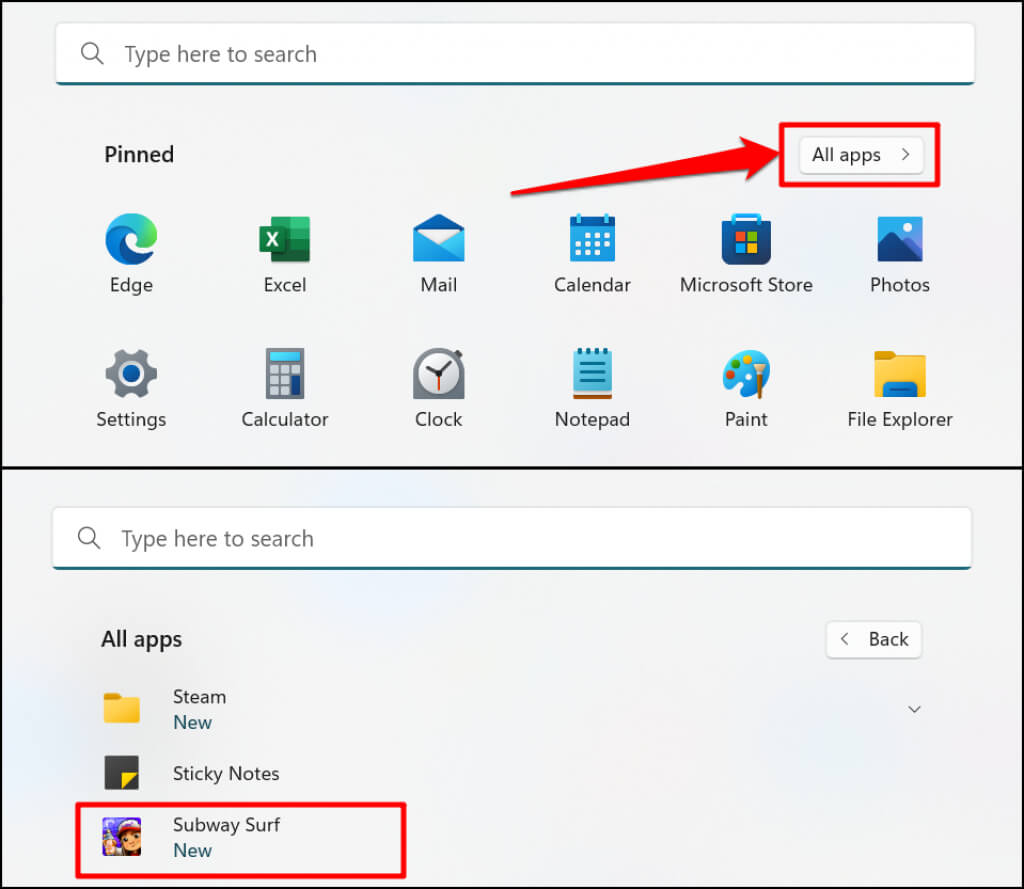Click the magnifier icon in the Pinned panel's search box

click(x=92, y=54)
